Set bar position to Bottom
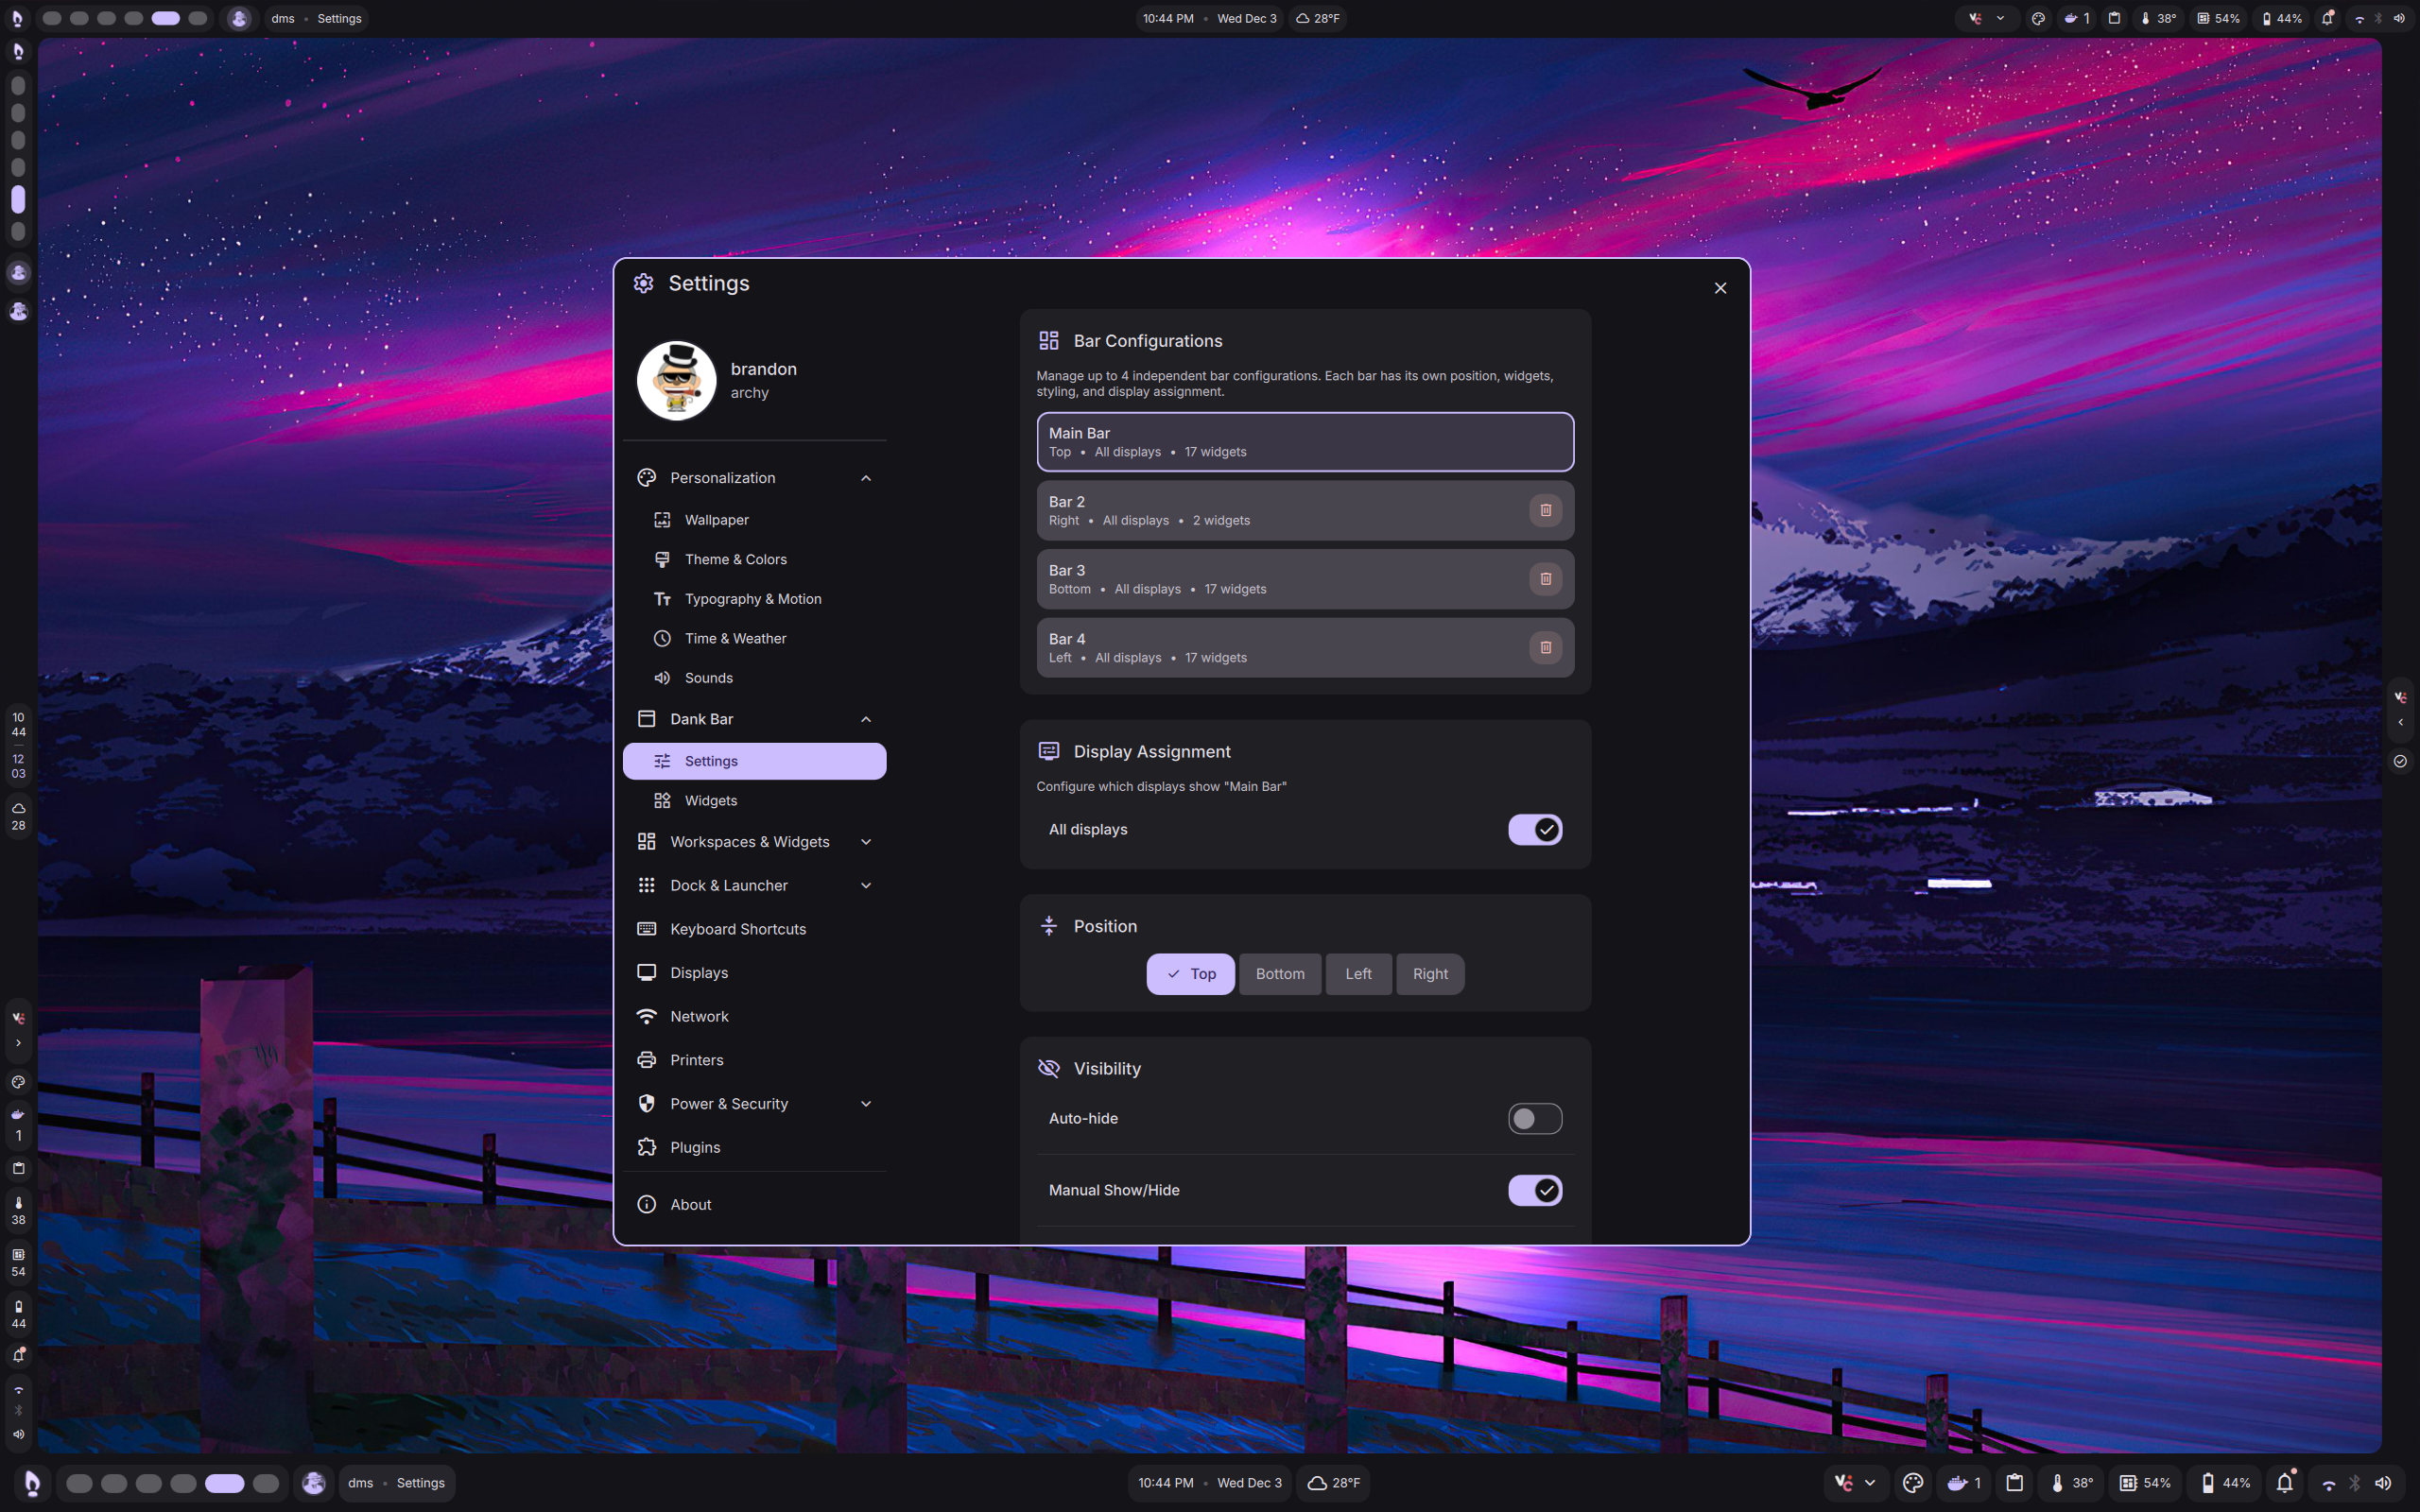Image resolution: width=2420 pixels, height=1512 pixels. coord(1279,974)
